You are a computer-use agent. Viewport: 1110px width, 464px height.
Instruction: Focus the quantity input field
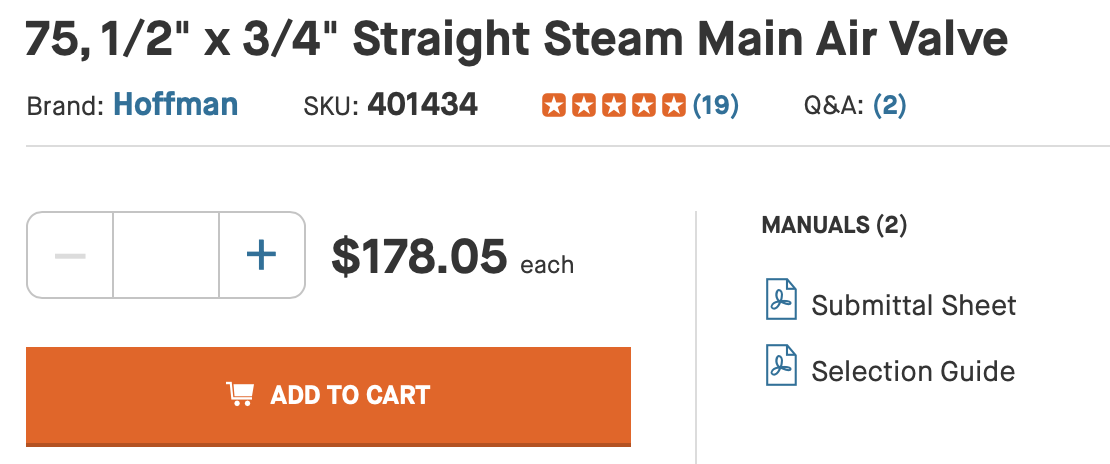pyautogui.click(x=166, y=255)
